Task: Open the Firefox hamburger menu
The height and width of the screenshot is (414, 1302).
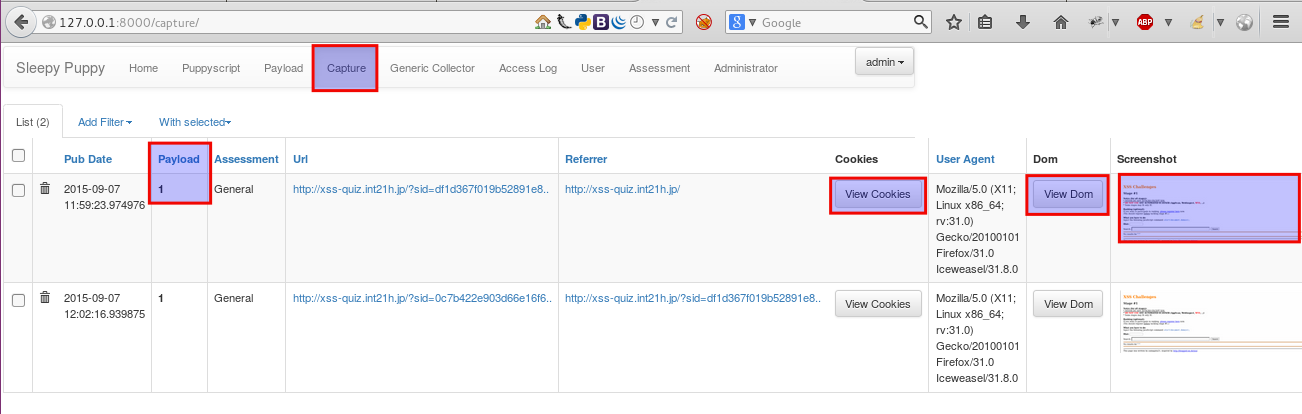Action: pos(1281,22)
